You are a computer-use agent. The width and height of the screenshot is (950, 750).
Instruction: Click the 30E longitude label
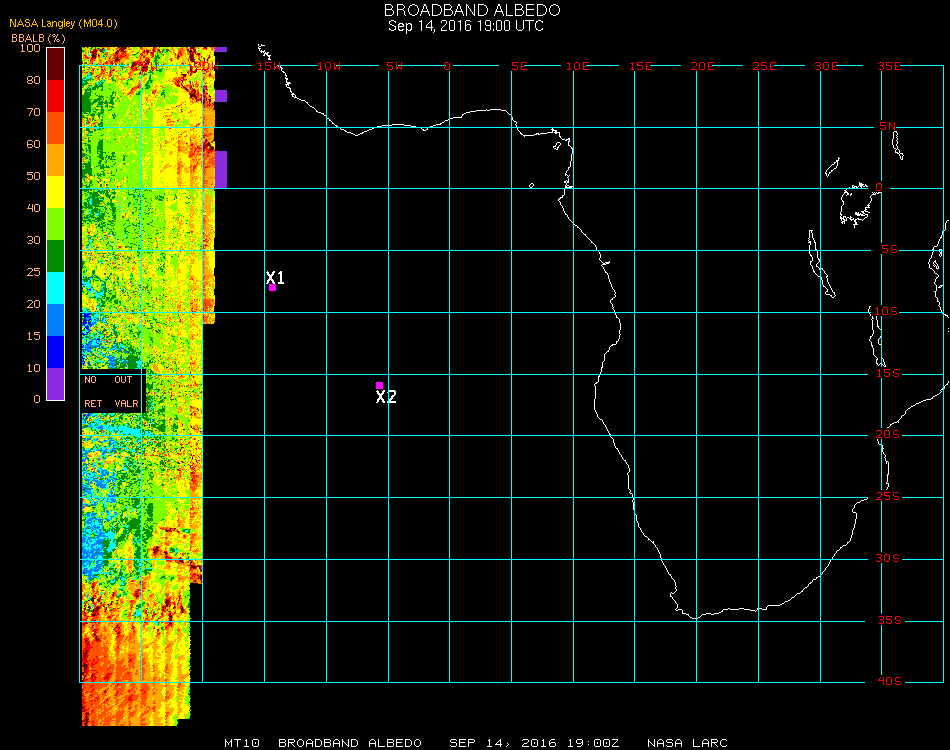tap(826, 66)
